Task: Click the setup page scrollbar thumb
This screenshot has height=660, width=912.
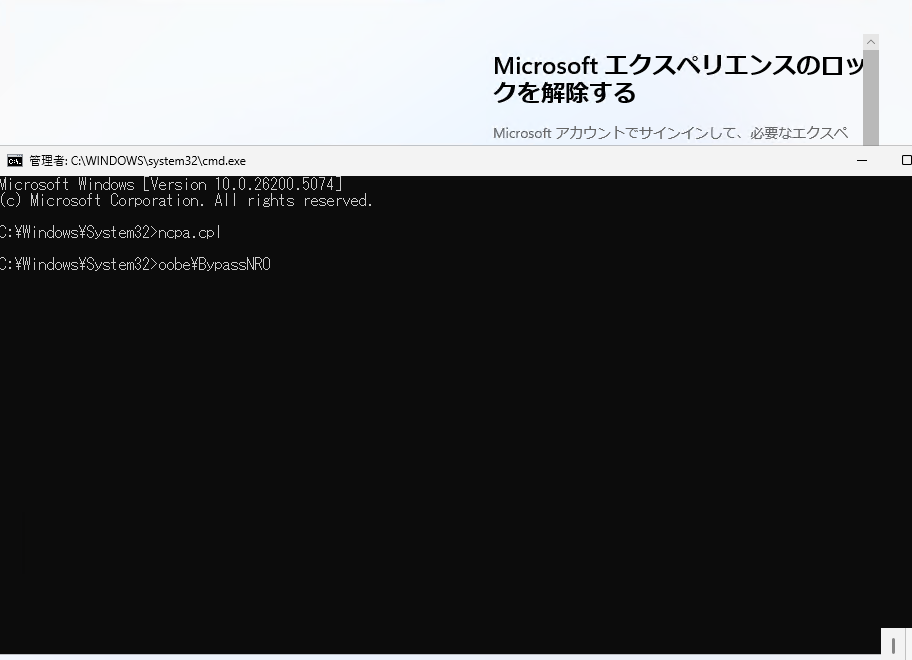Action: (871, 98)
